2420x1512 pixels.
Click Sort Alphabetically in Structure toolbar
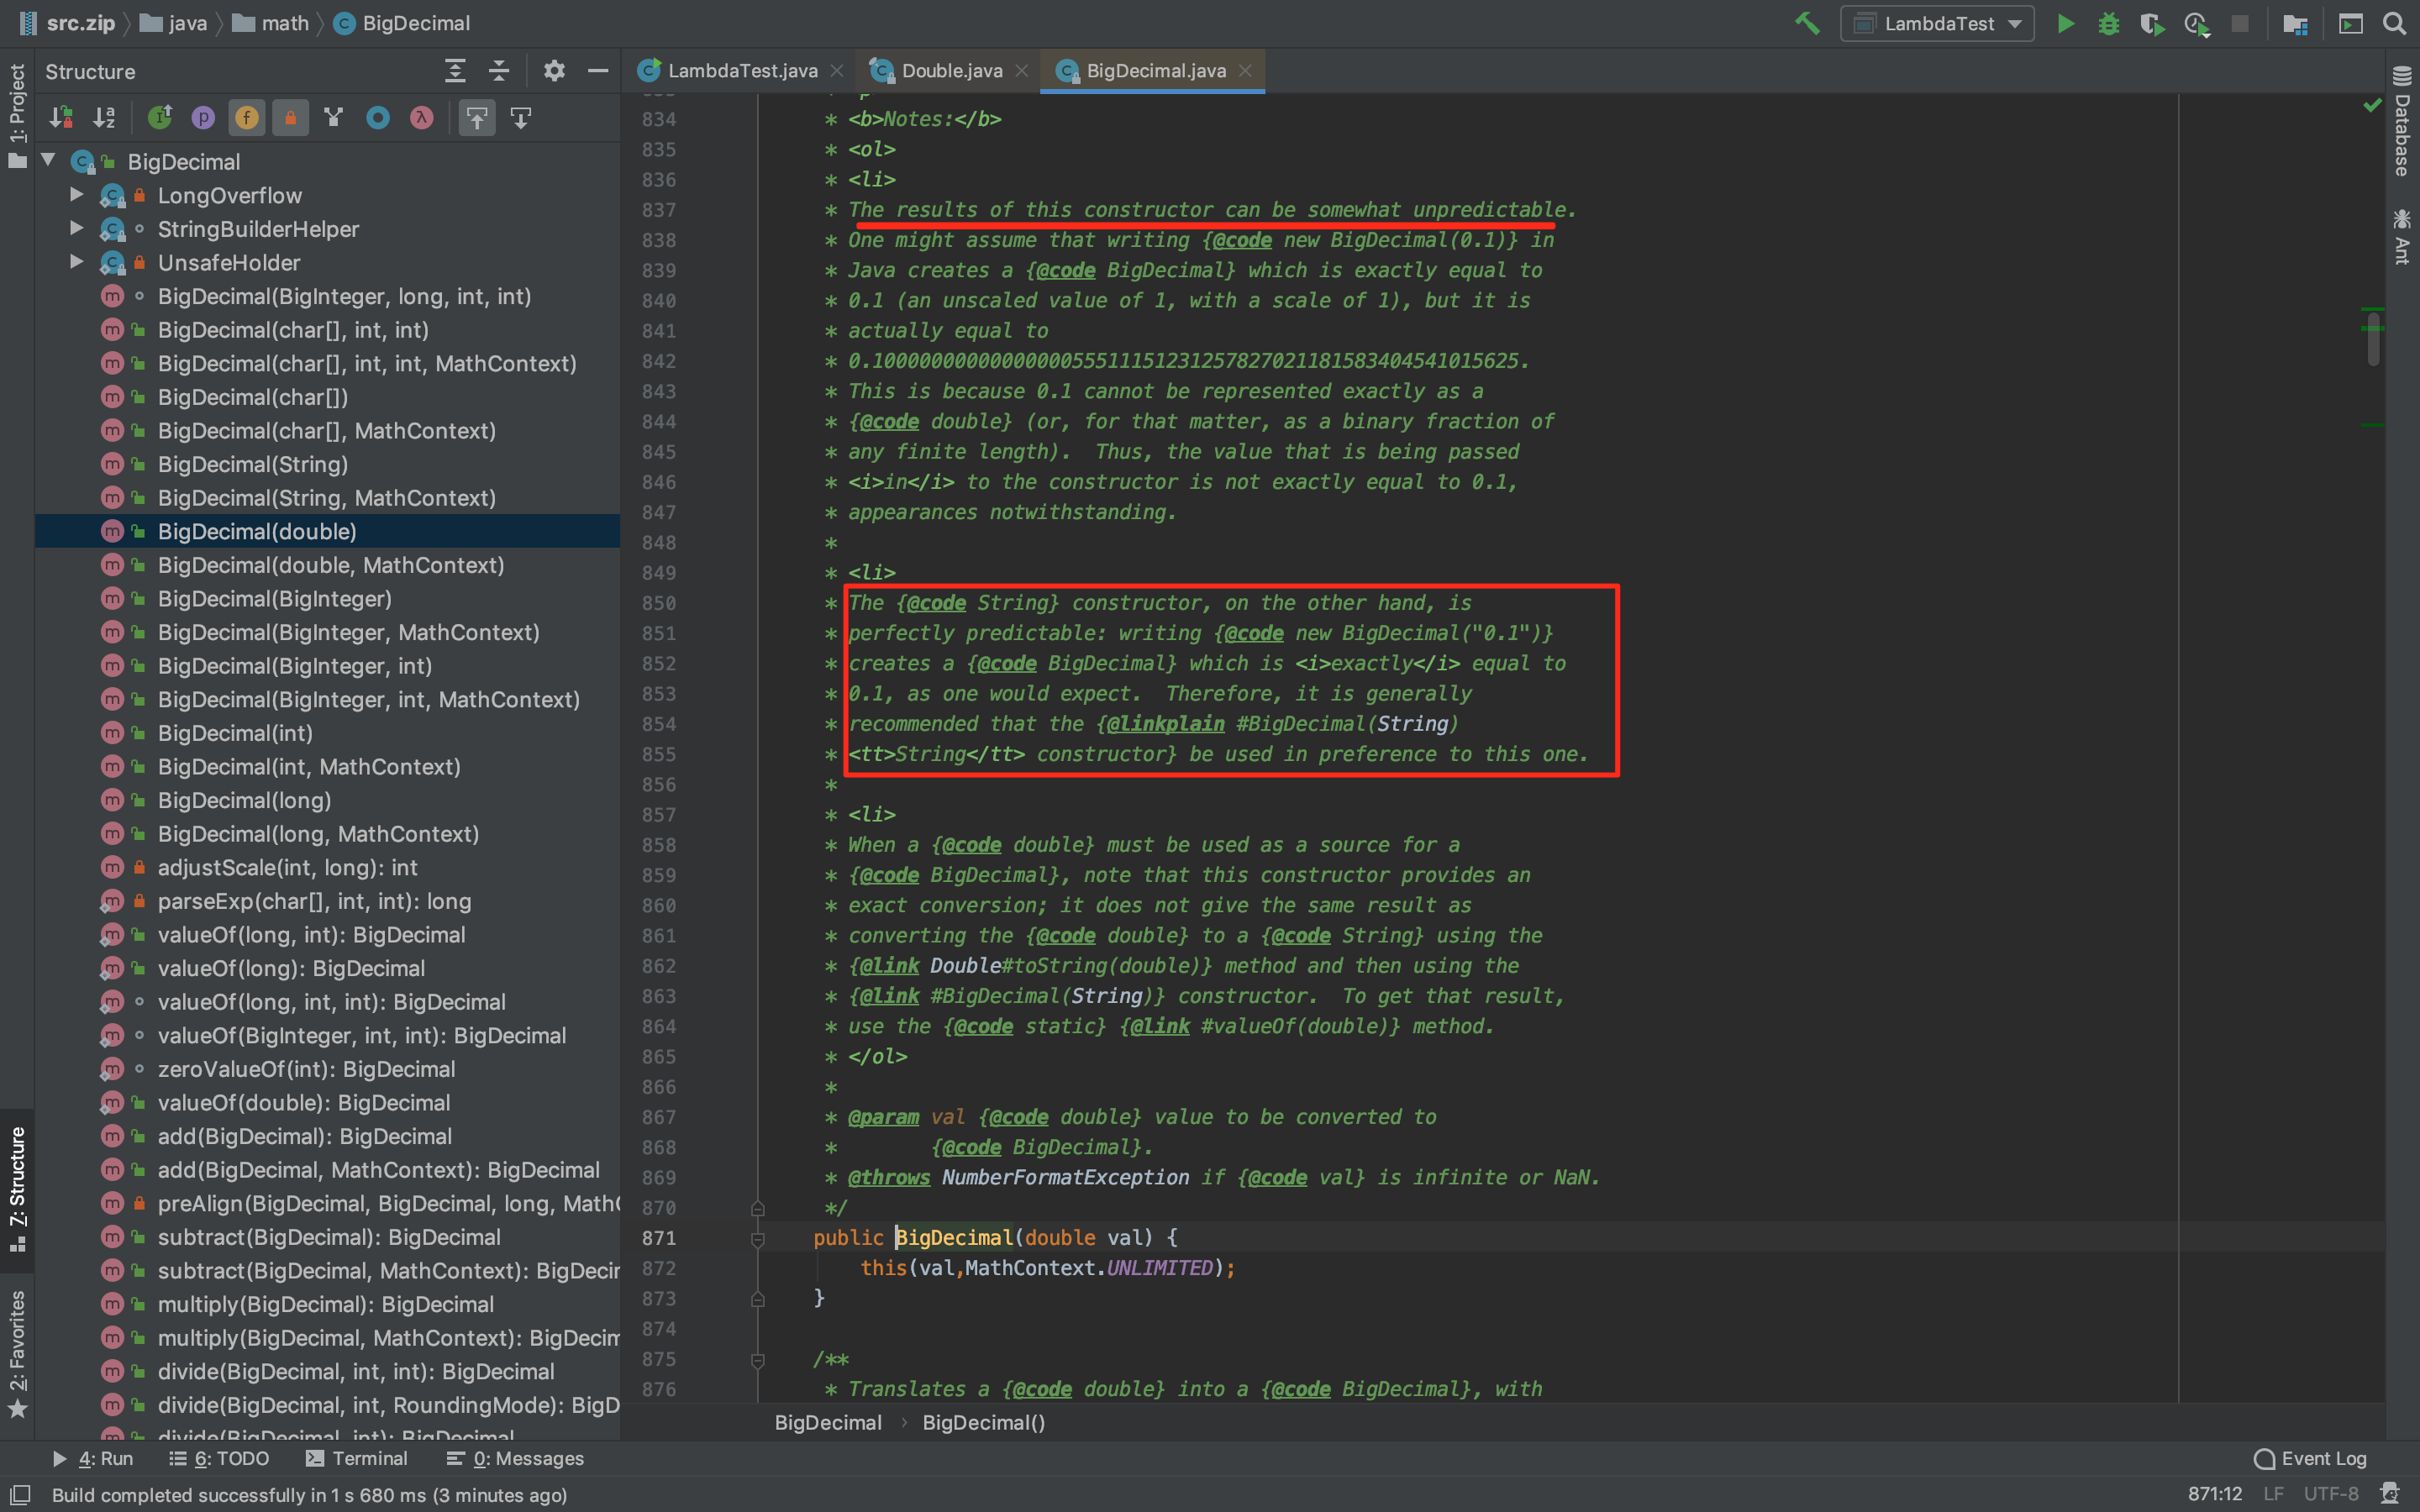click(x=104, y=118)
